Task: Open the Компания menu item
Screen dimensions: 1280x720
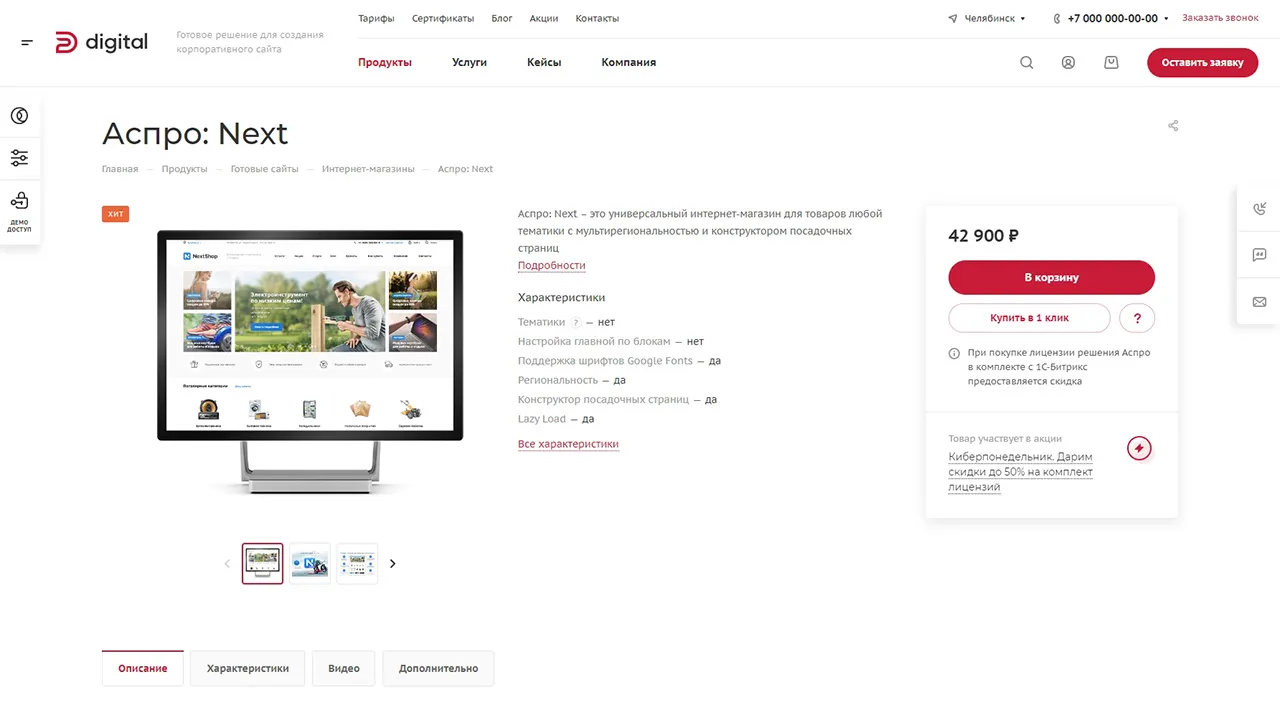Action: [629, 62]
